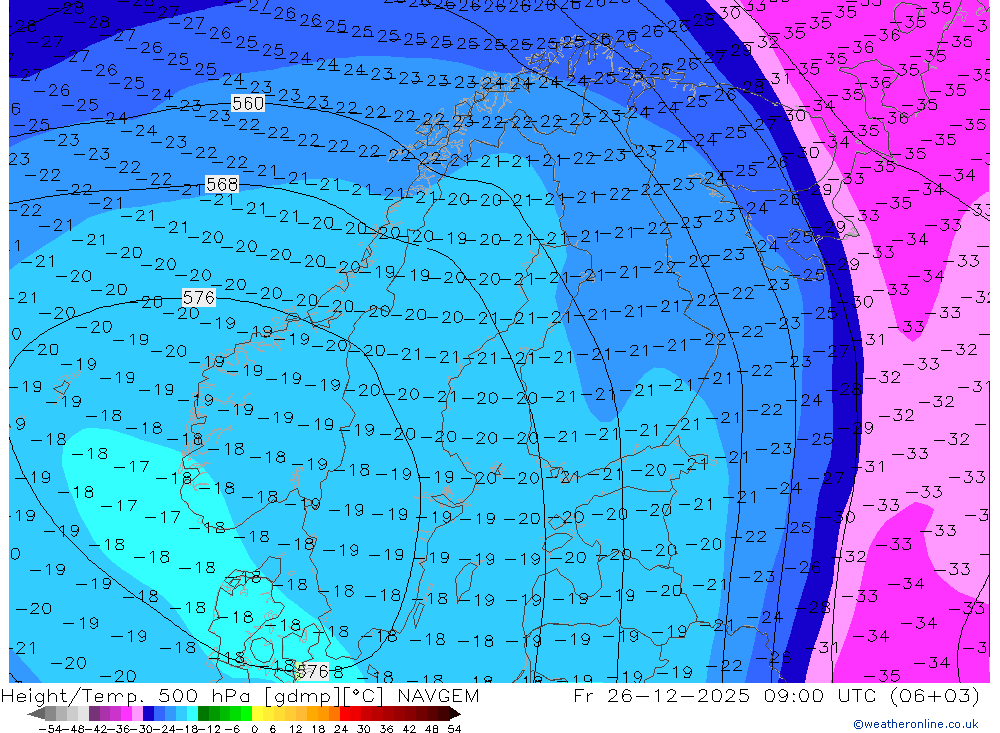The image size is (1000, 733).
Task: Select the darkest blue legend swatch
Action: click(x=148, y=713)
